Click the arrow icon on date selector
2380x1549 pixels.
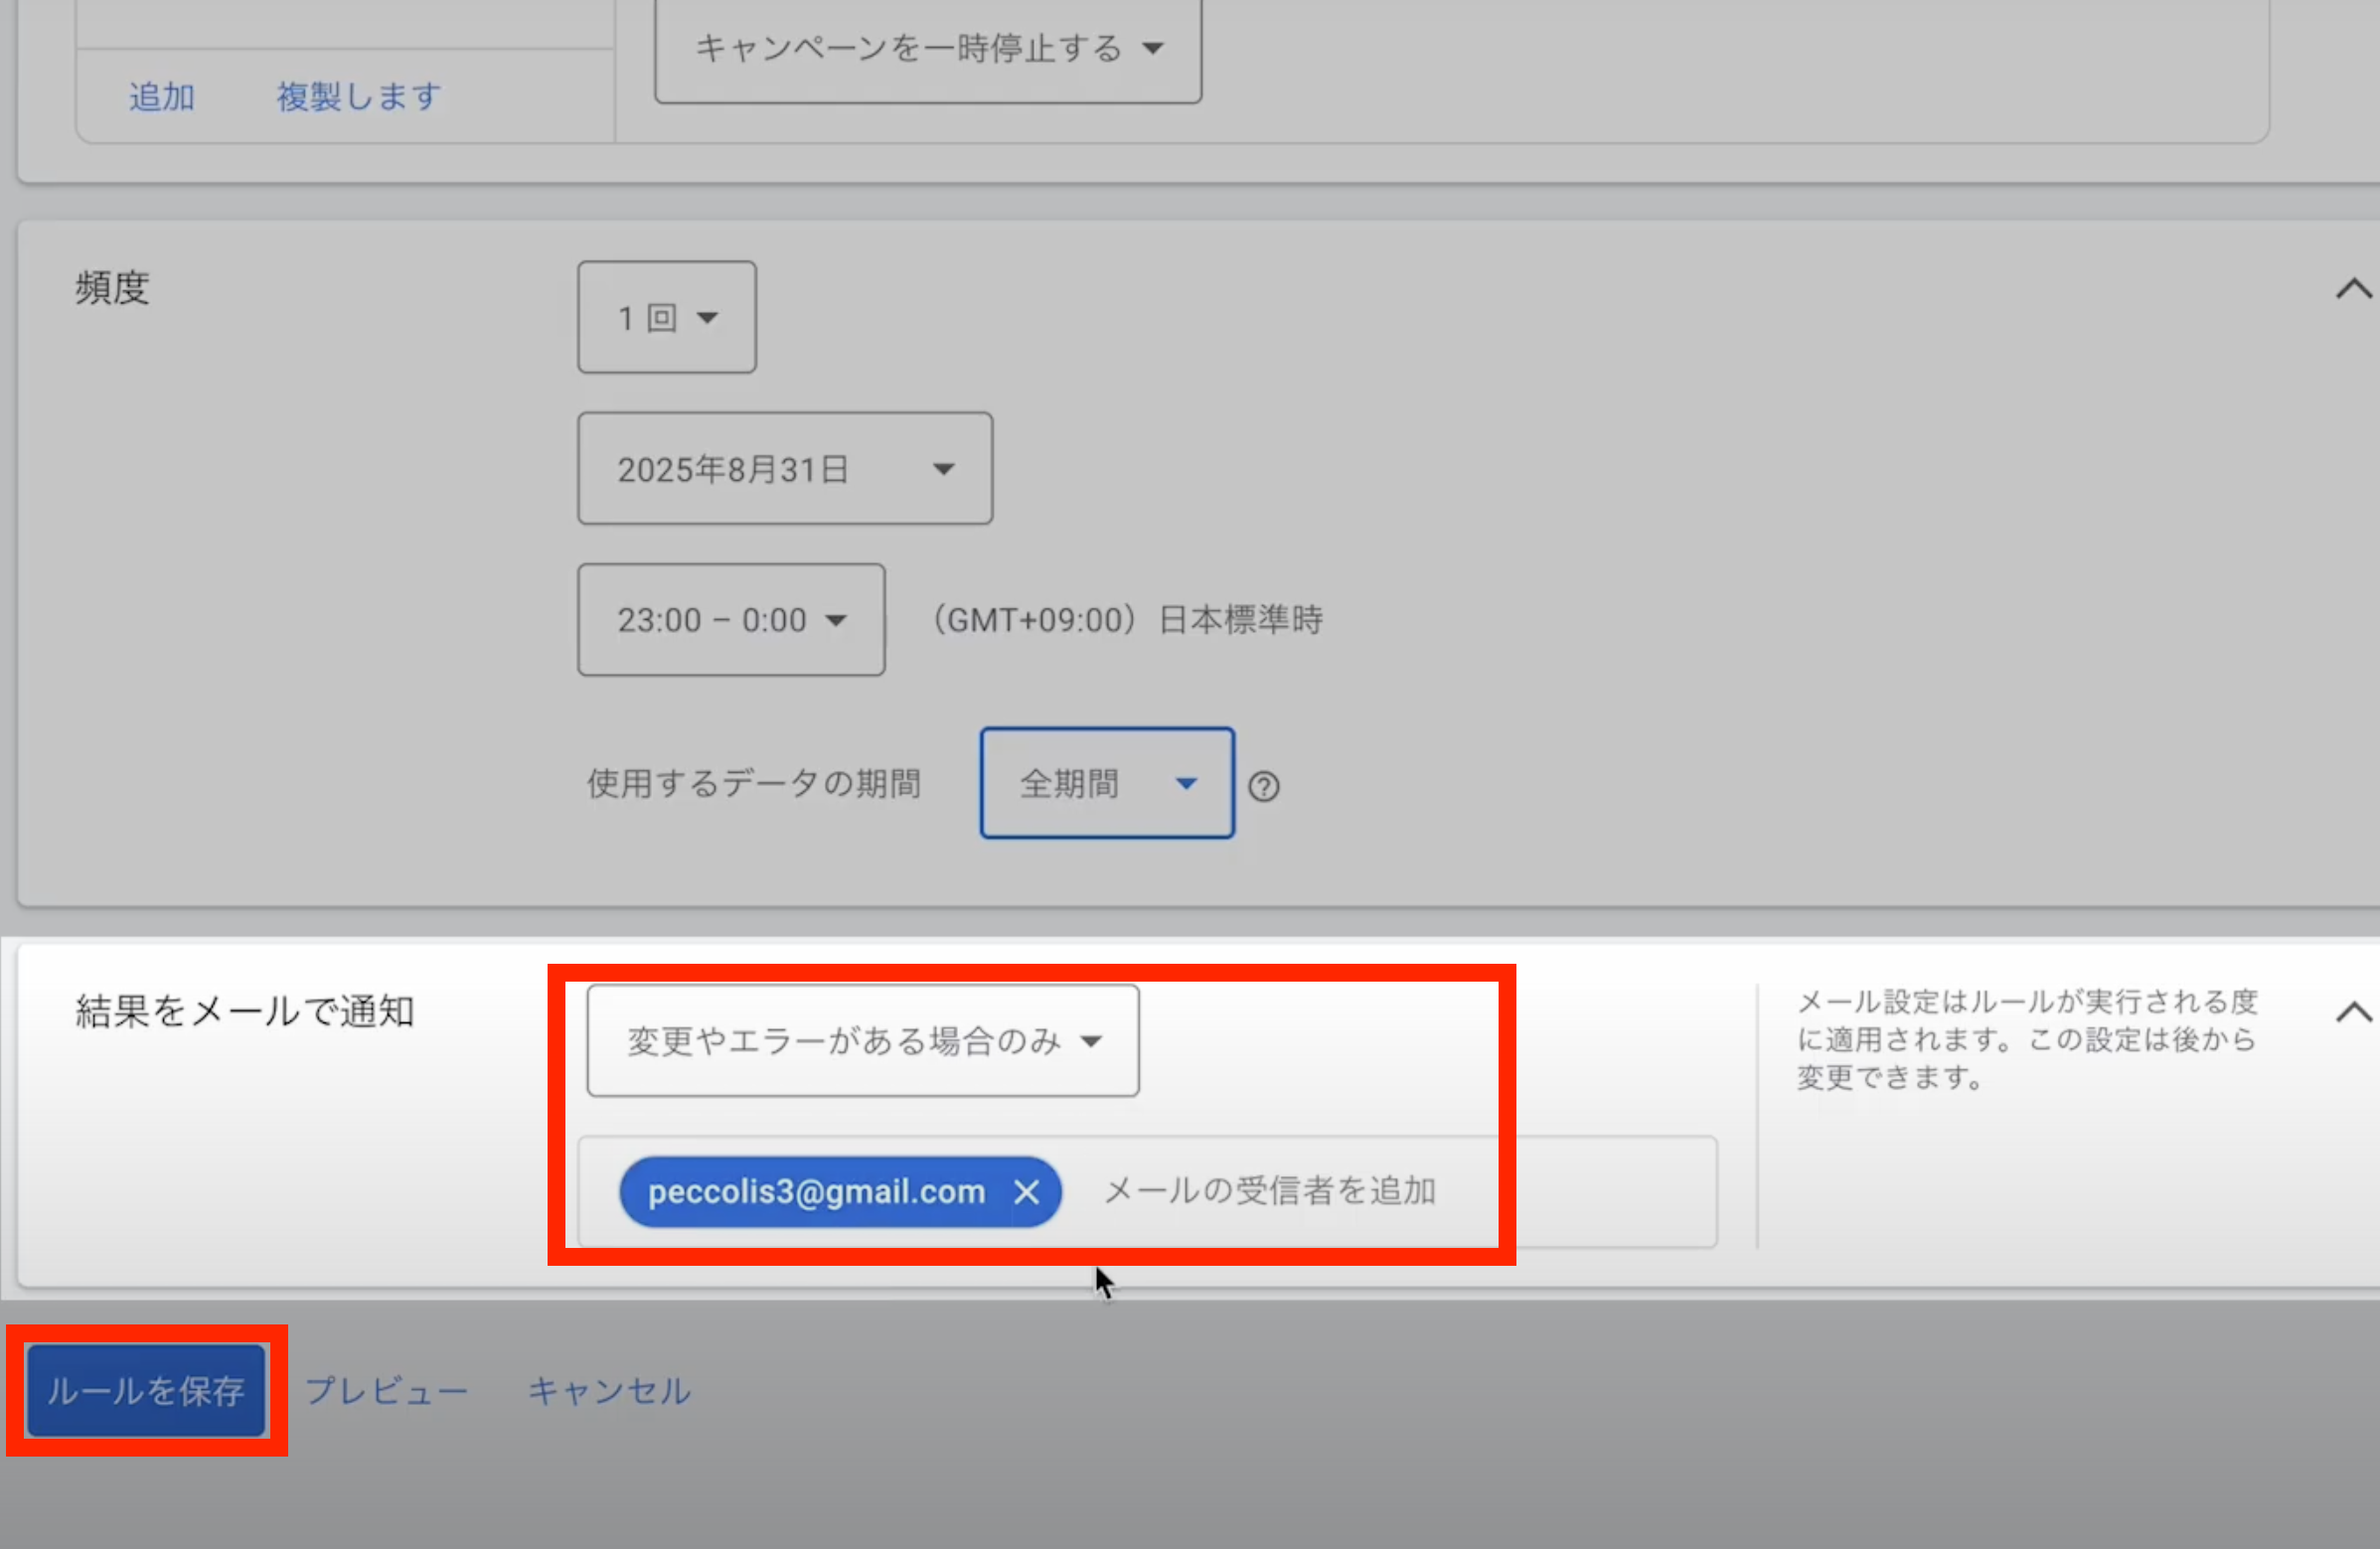[x=943, y=469]
